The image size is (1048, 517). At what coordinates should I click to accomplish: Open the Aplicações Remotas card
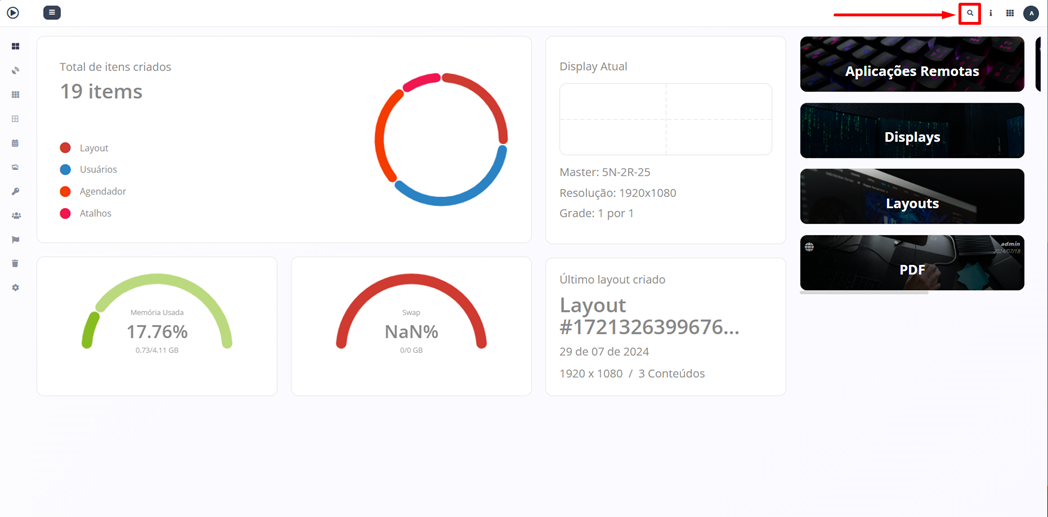pos(911,65)
